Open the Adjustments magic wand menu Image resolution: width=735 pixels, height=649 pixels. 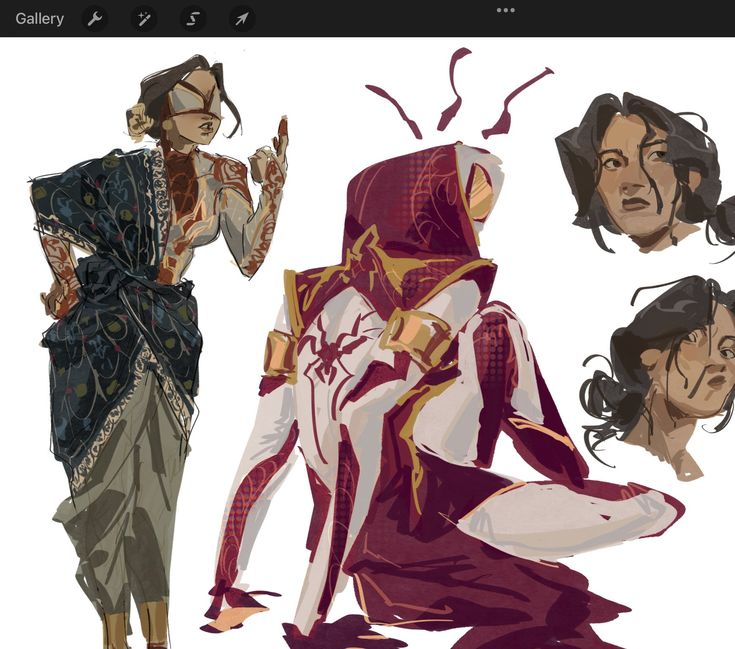click(144, 19)
